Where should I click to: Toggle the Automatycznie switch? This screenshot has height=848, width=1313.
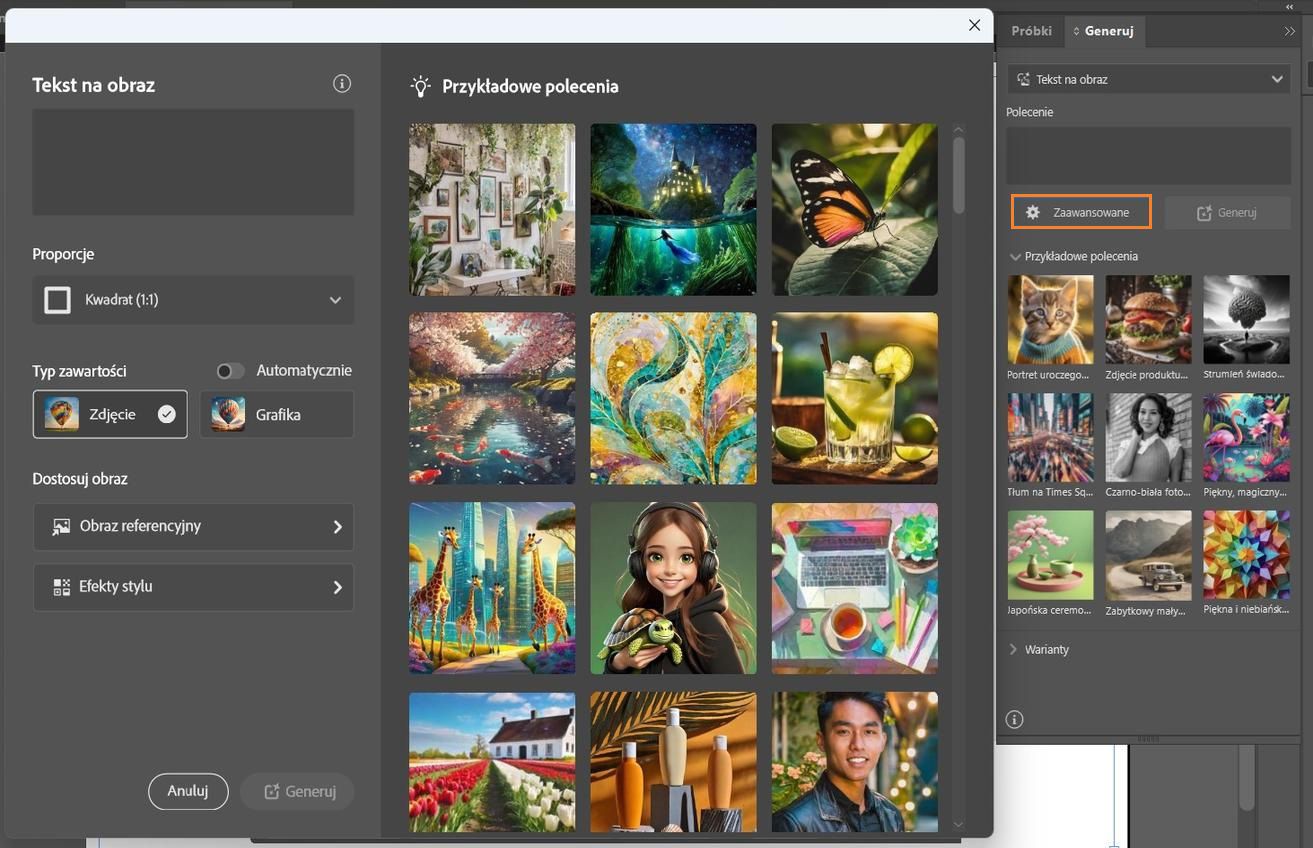coord(230,371)
